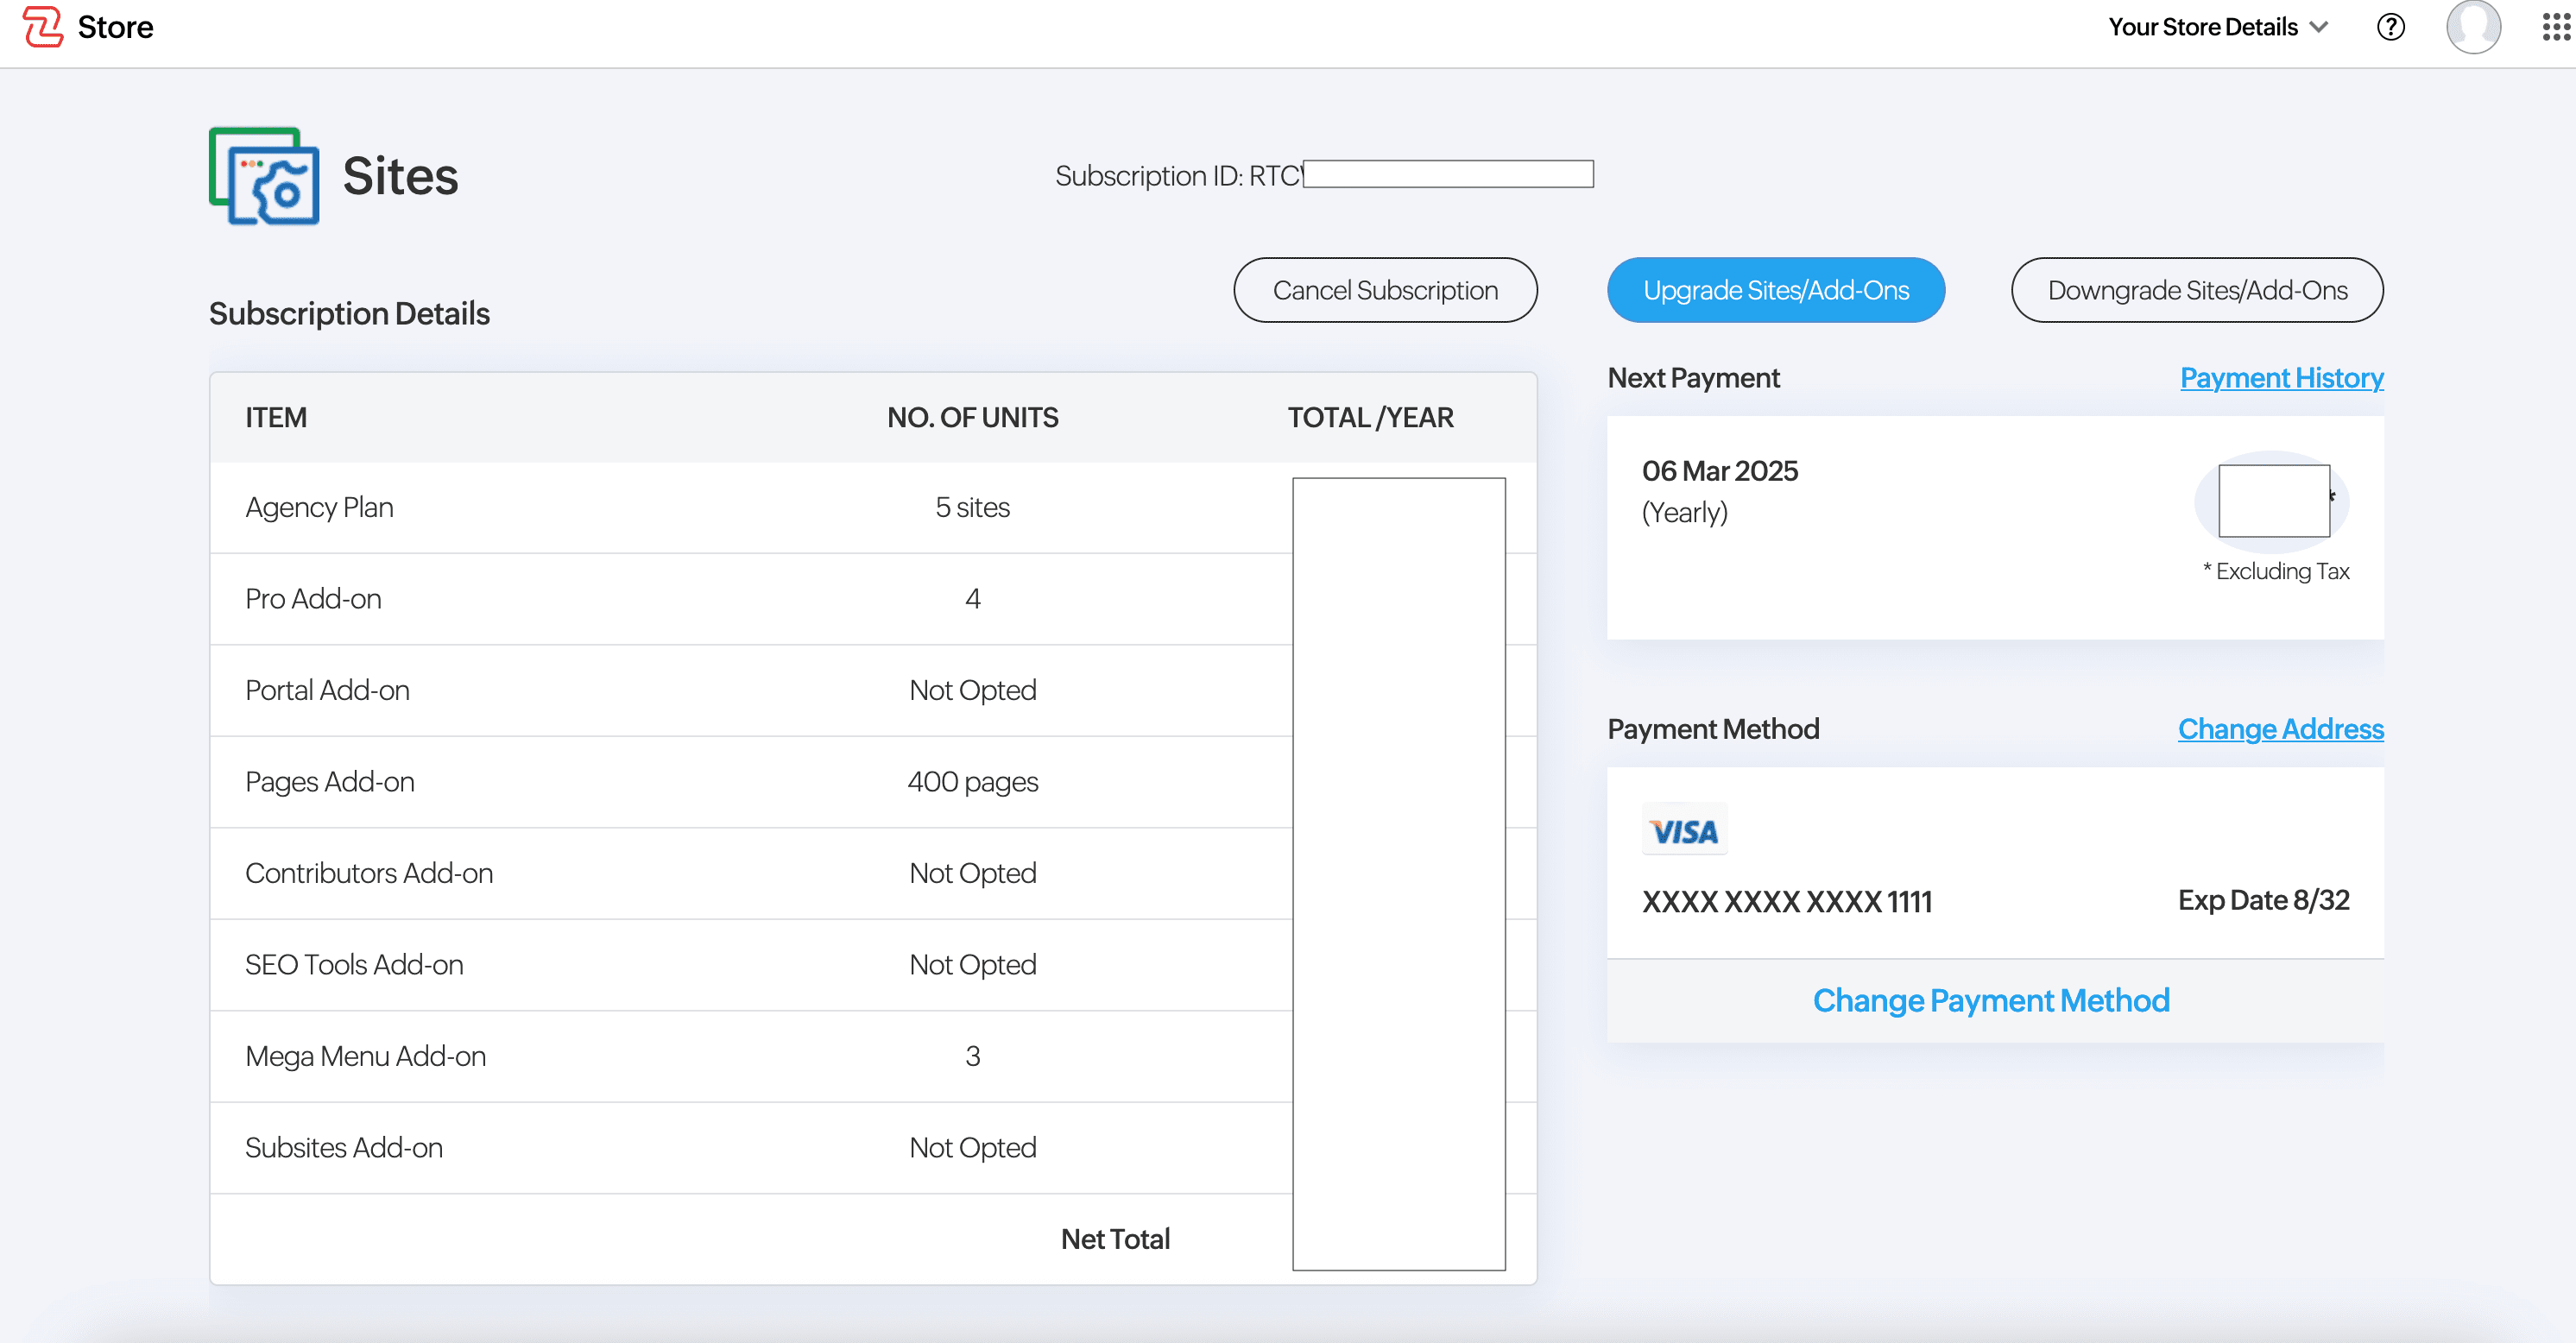Click the Mega Menu Add-on row
2576x1343 pixels.
(x=365, y=1056)
